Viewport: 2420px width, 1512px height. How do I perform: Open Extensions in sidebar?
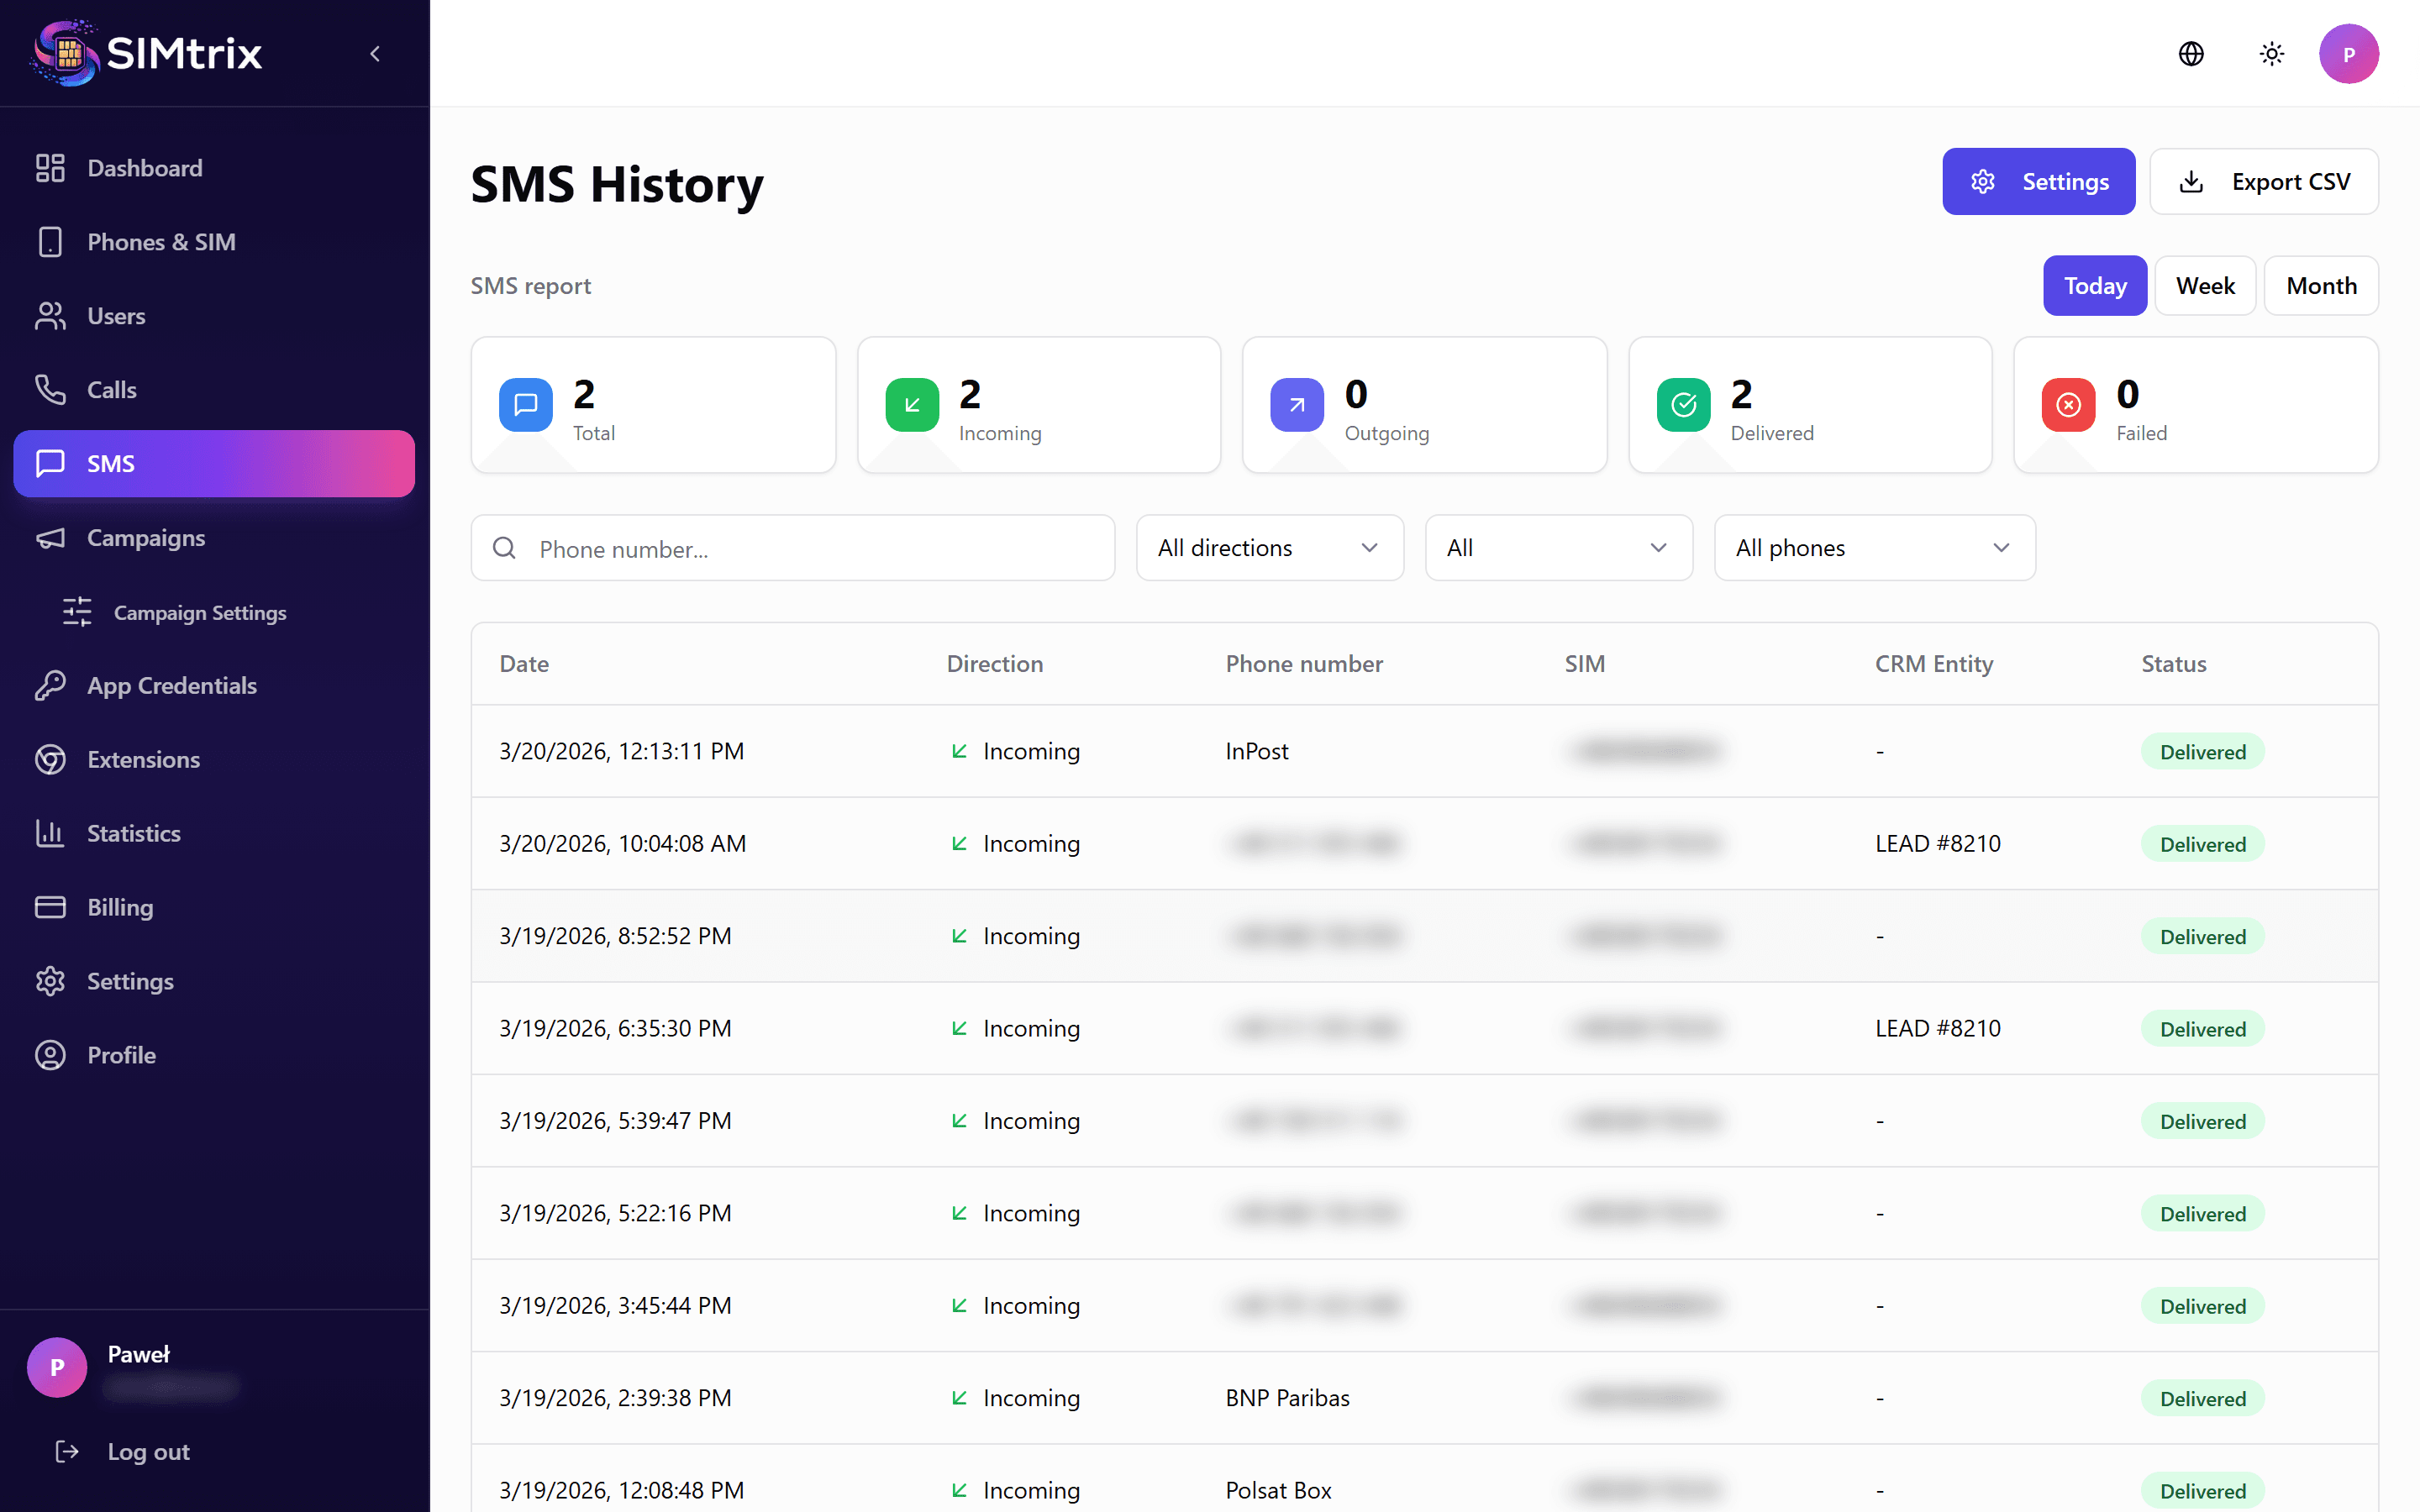click(x=143, y=760)
